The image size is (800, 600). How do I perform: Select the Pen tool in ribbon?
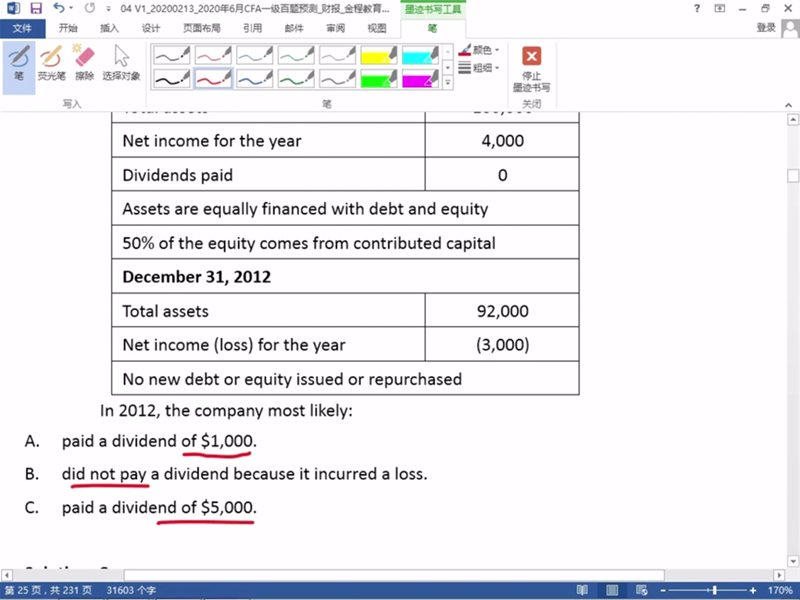point(18,62)
